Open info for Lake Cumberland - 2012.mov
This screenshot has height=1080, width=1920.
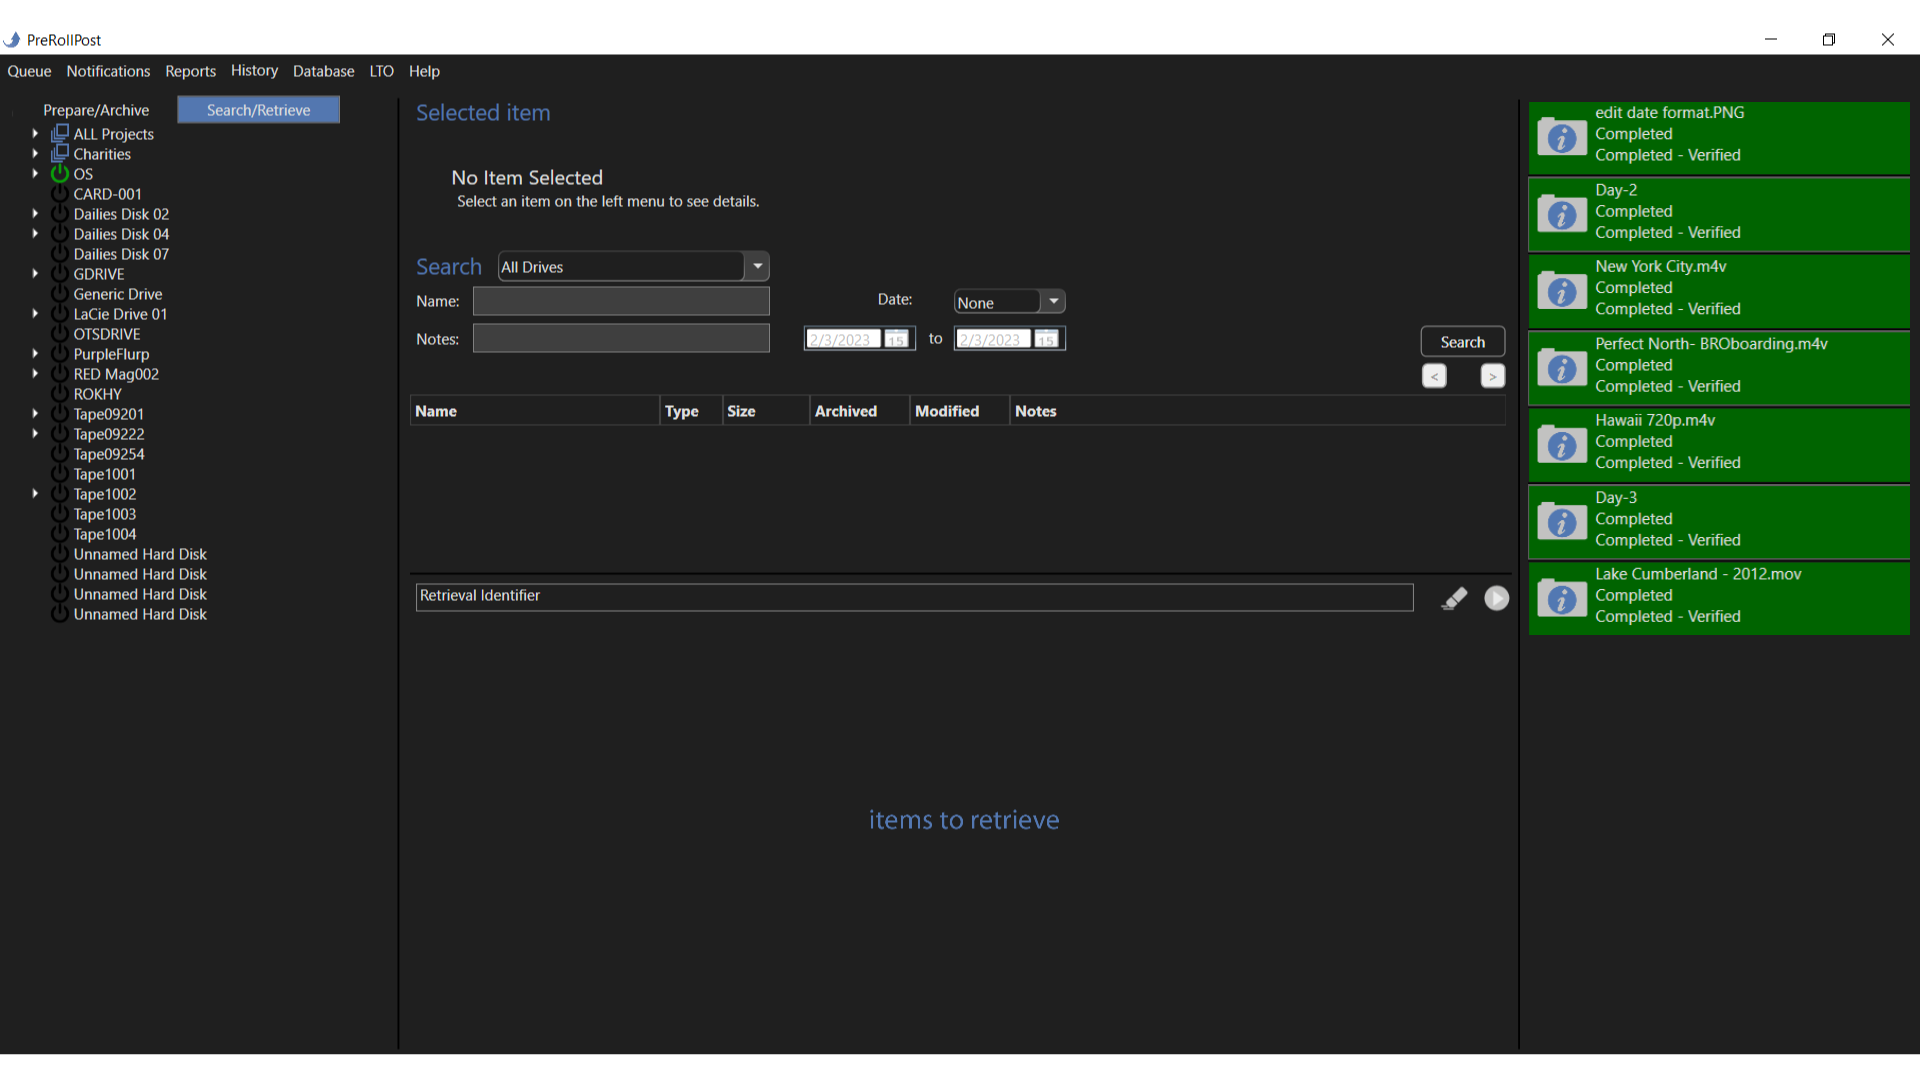point(1561,599)
